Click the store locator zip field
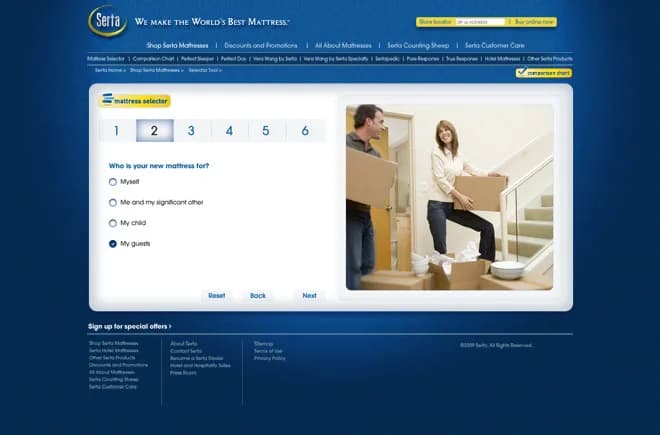The image size is (660, 435). click(x=480, y=22)
